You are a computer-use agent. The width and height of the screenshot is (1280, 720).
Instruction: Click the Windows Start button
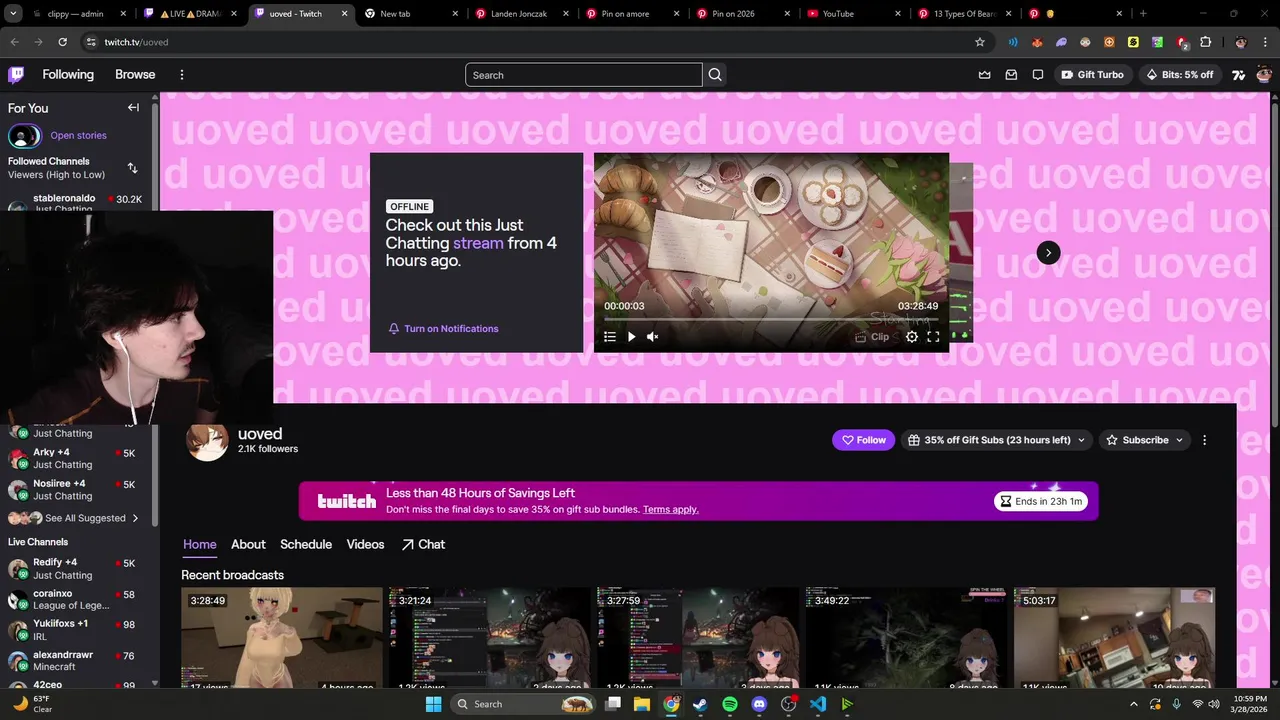pyautogui.click(x=433, y=704)
